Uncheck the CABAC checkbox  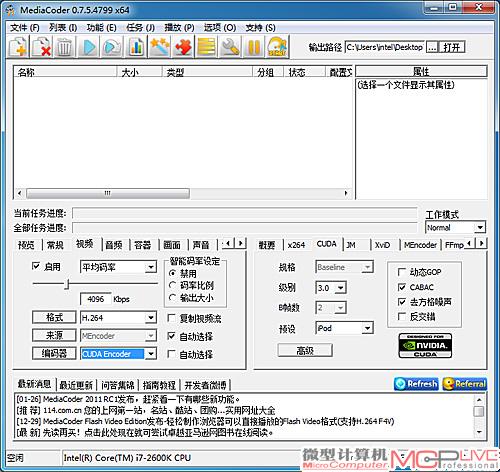[x=402, y=287]
